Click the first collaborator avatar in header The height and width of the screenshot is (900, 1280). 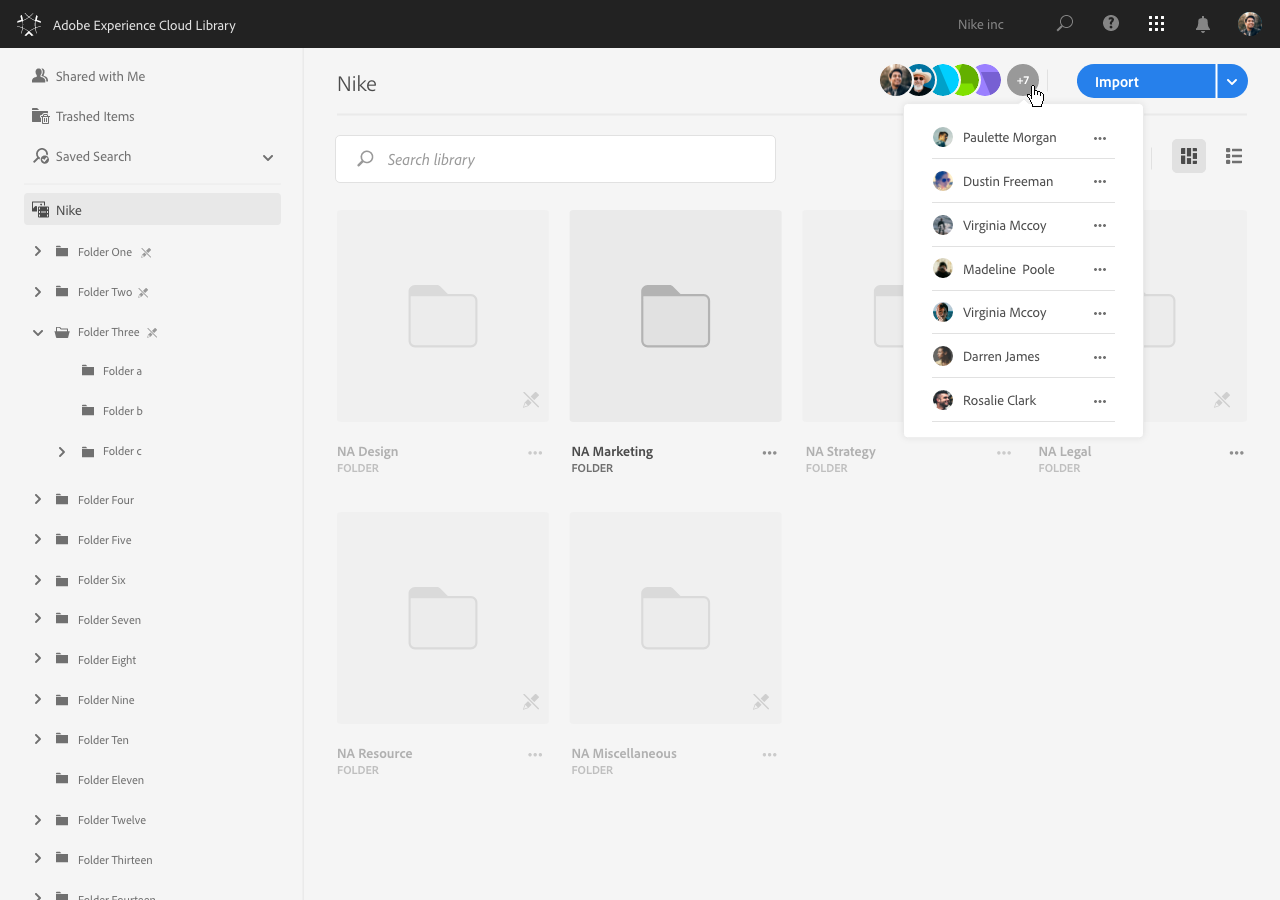pyautogui.click(x=895, y=80)
